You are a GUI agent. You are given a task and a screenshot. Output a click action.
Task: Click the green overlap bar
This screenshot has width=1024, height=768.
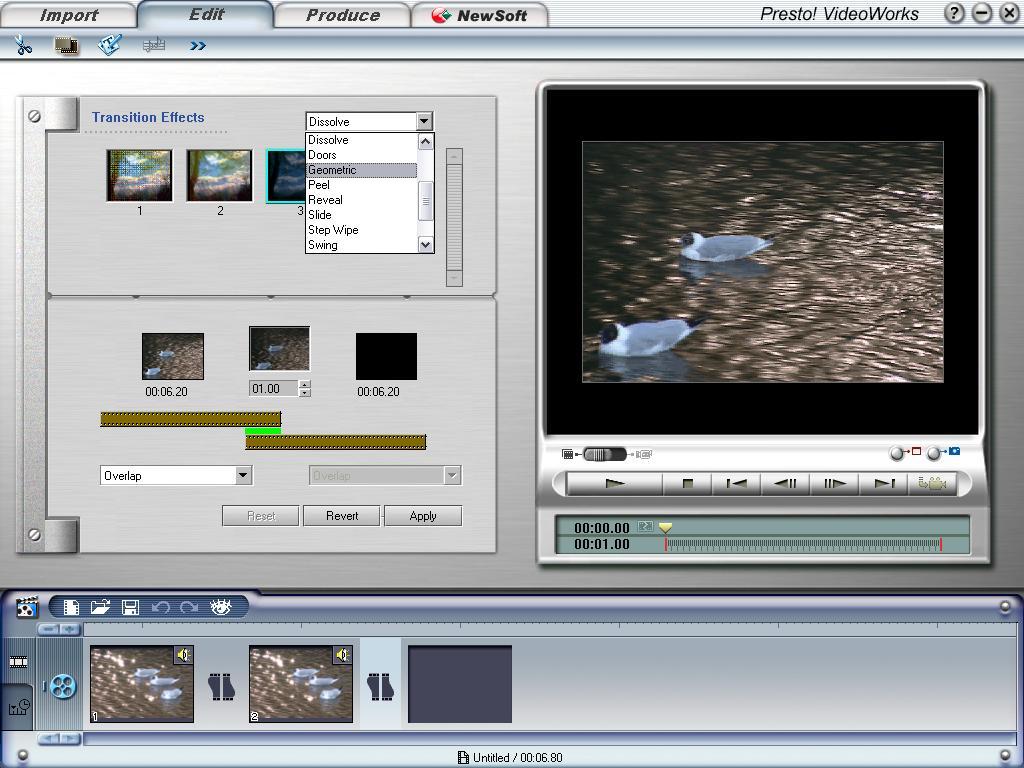point(263,431)
